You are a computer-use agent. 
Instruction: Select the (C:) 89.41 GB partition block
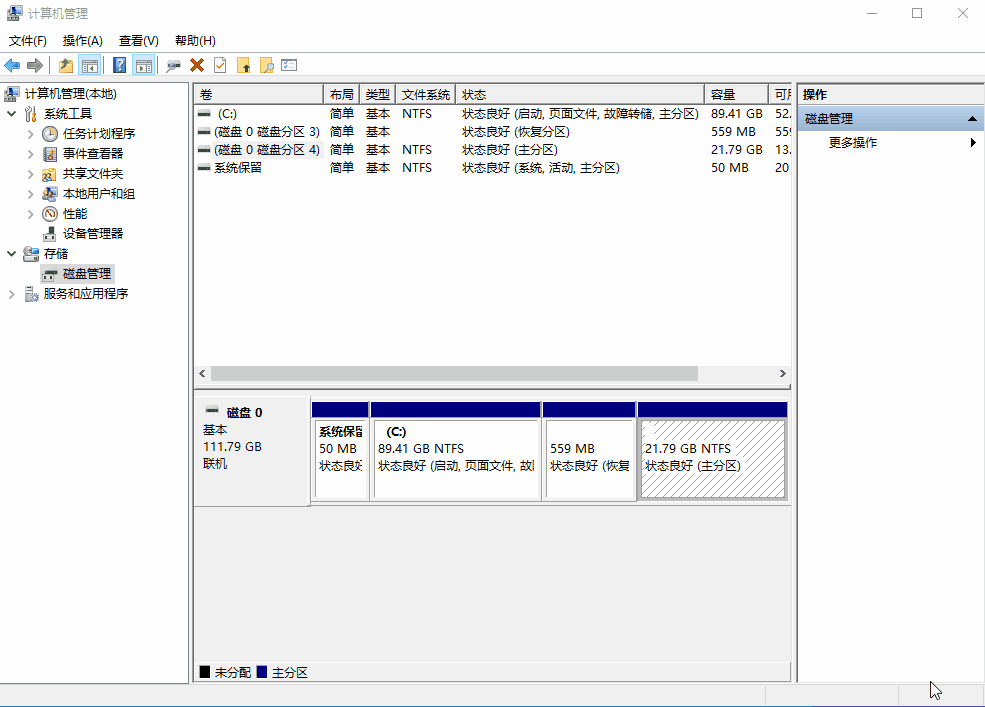[455, 459]
